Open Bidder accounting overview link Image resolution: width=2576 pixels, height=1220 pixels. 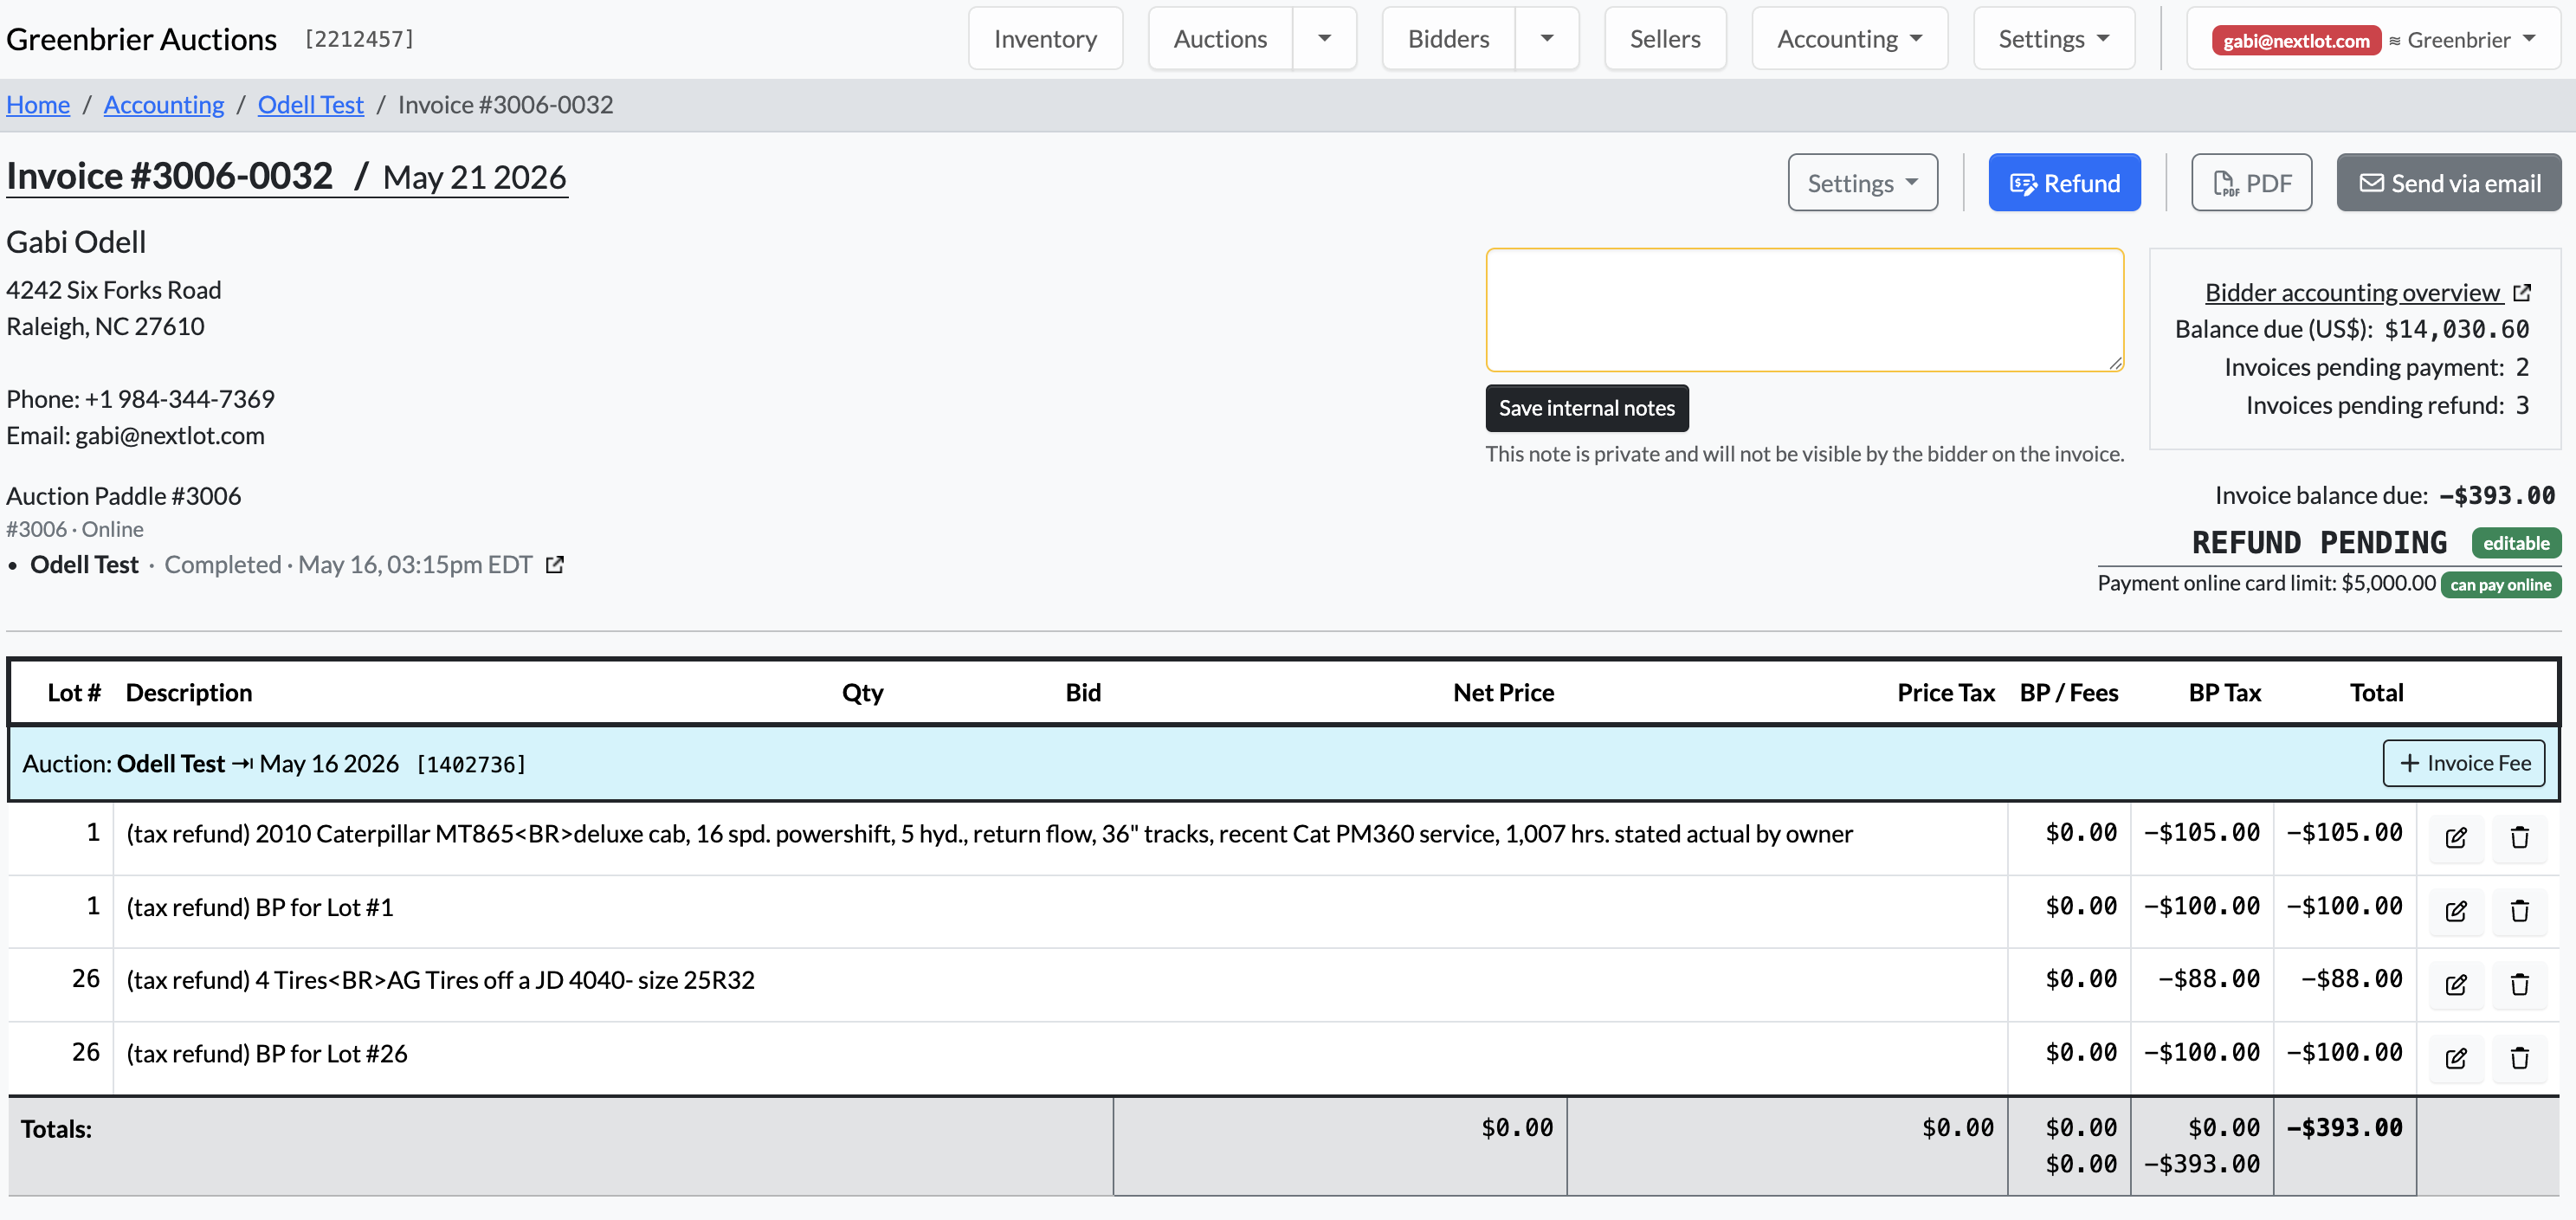click(x=2367, y=292)
